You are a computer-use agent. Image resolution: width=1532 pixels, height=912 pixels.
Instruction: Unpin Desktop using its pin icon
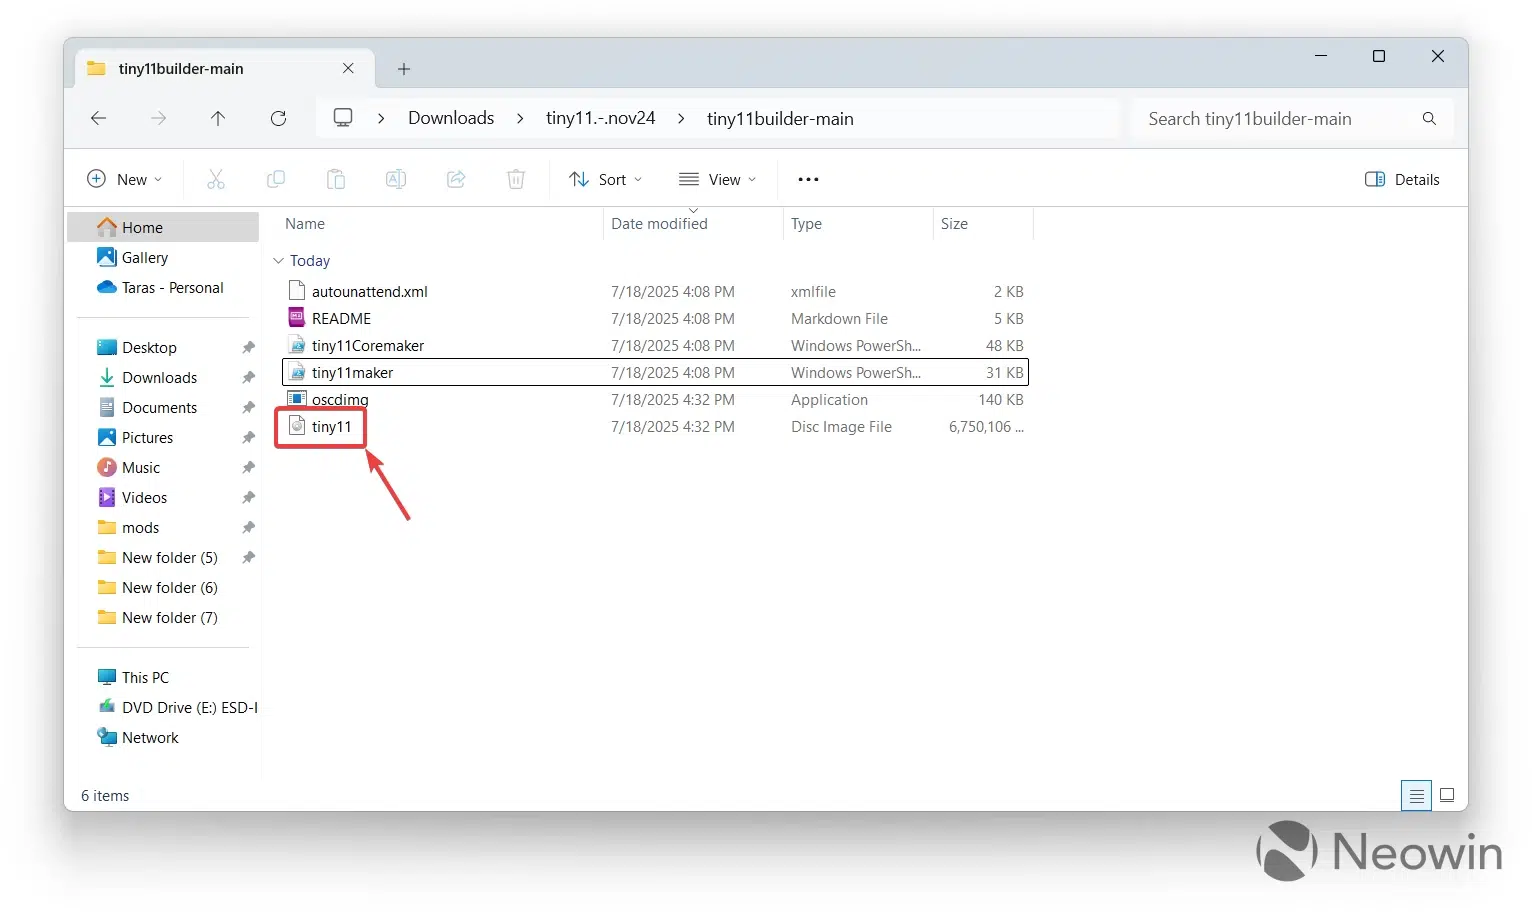[x=248, y=347]
